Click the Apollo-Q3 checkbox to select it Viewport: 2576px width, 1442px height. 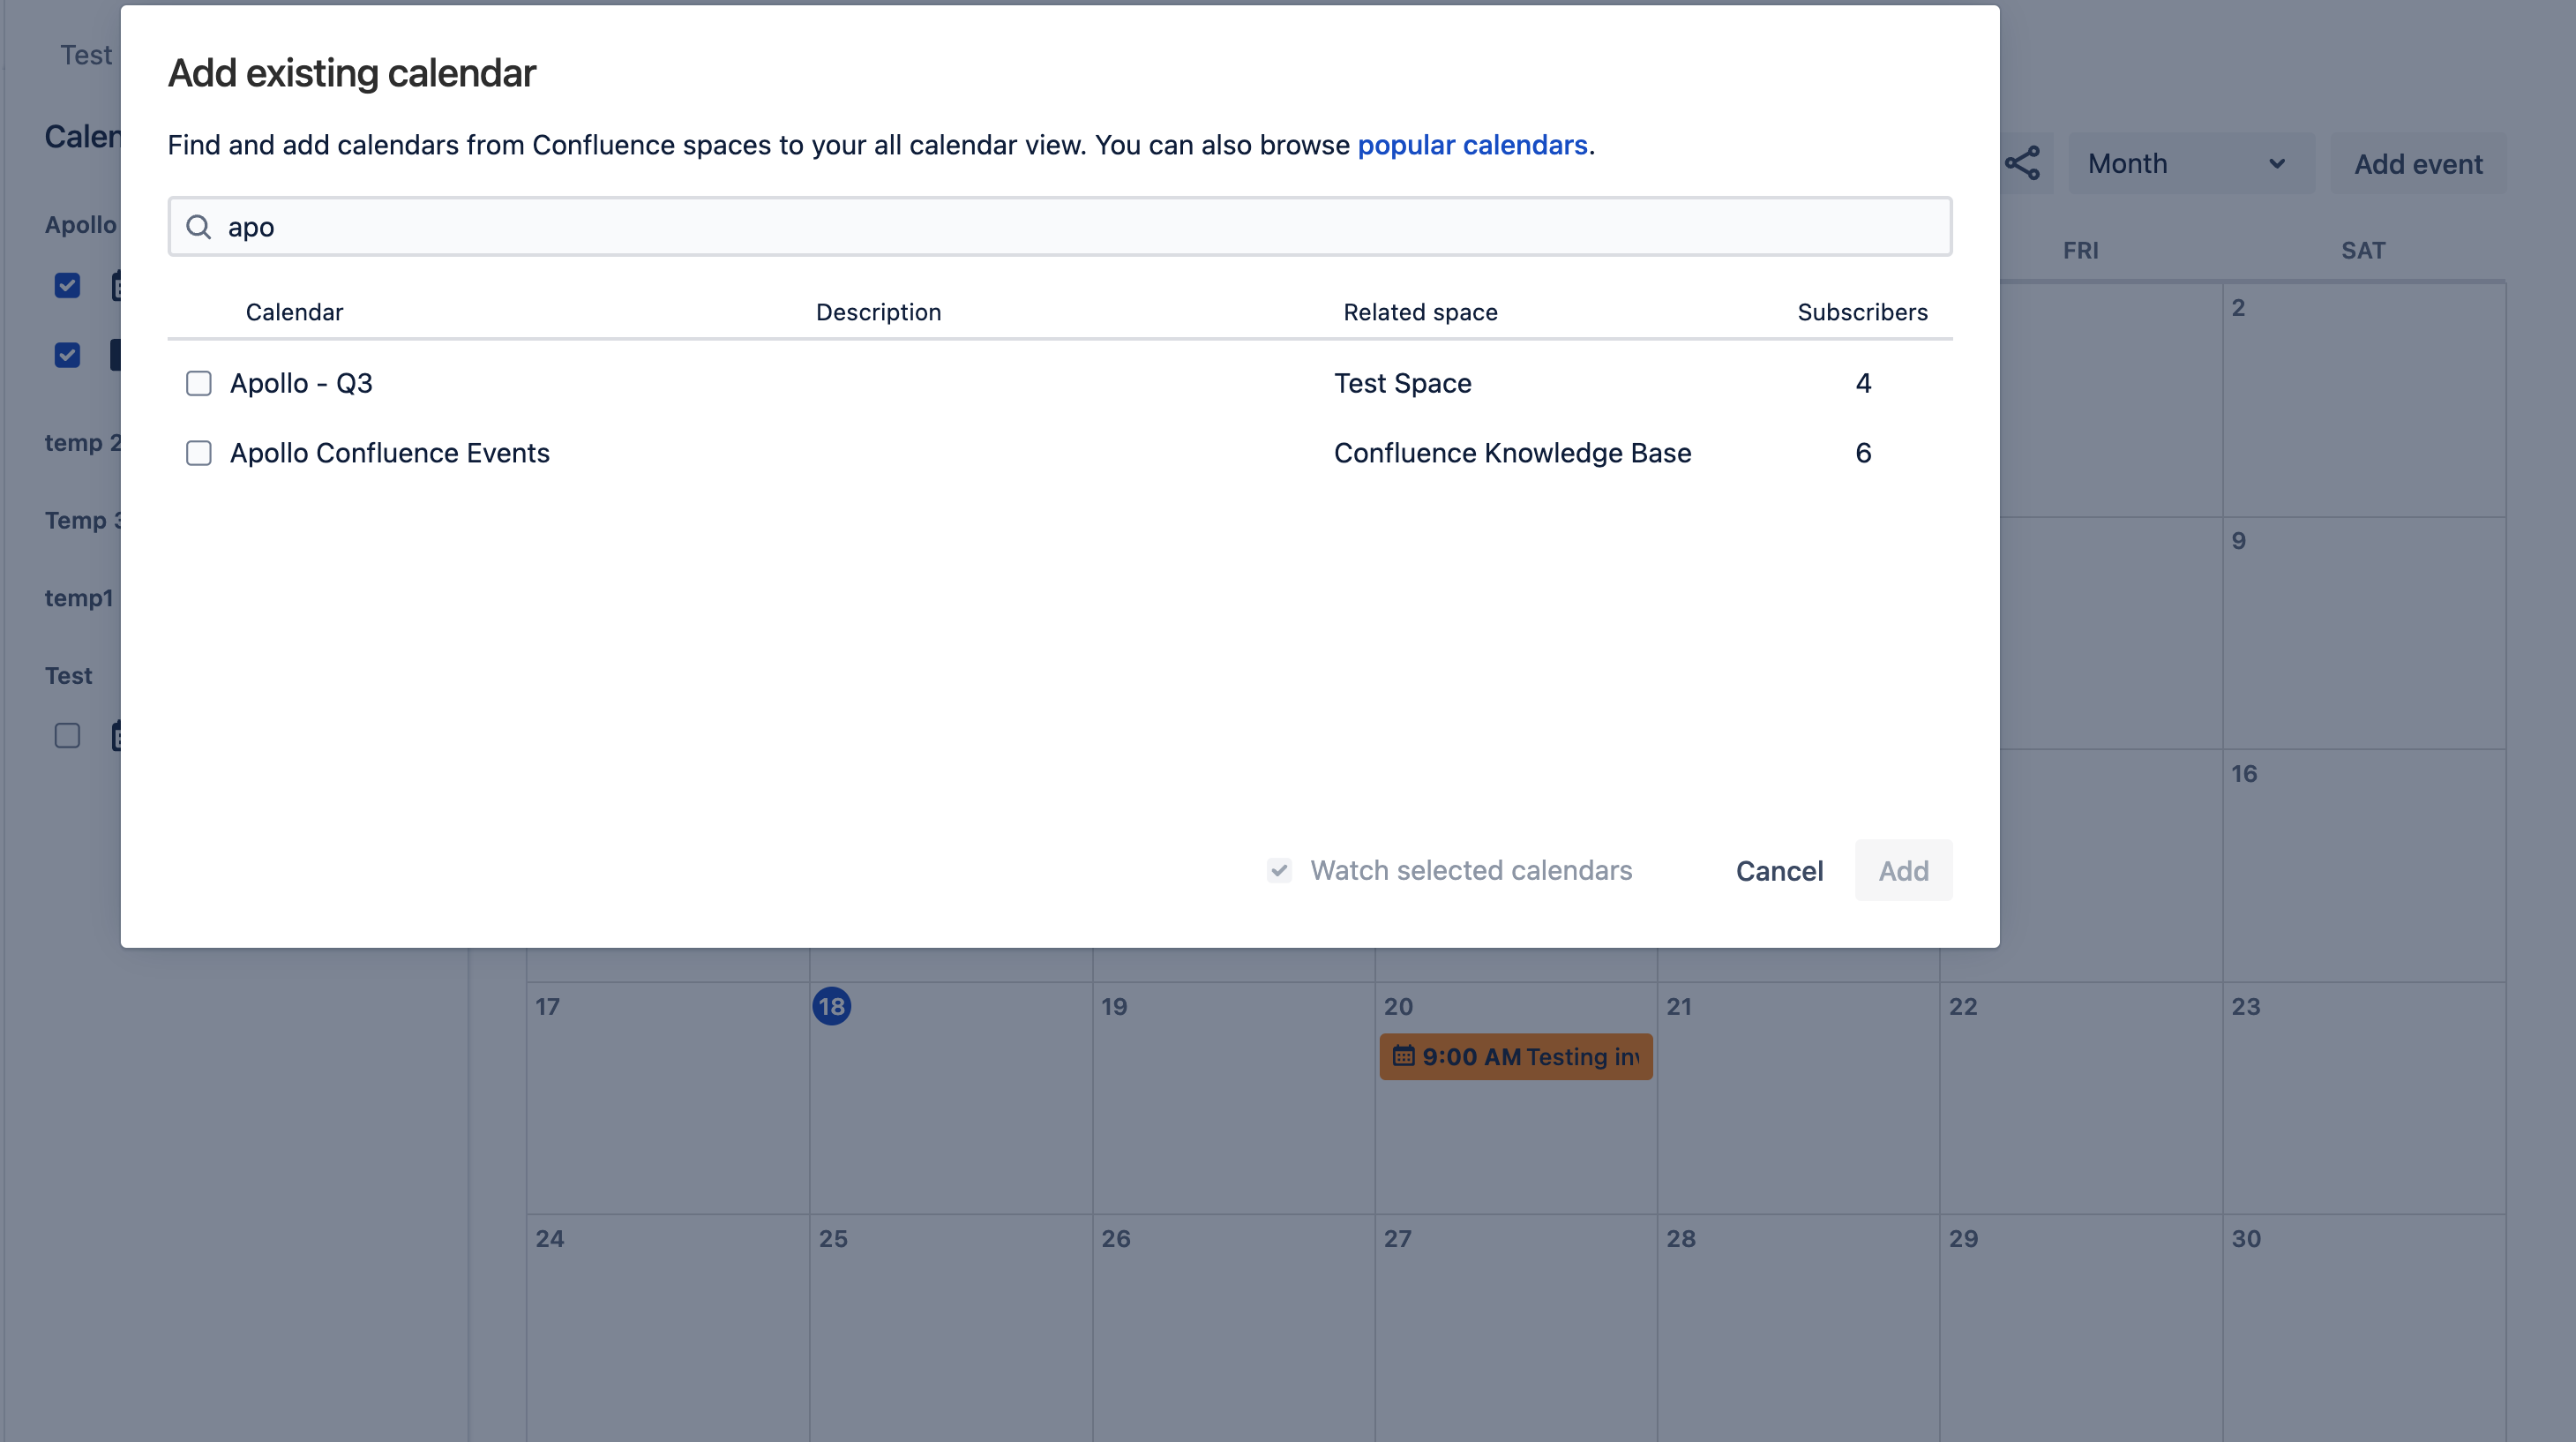198,382
